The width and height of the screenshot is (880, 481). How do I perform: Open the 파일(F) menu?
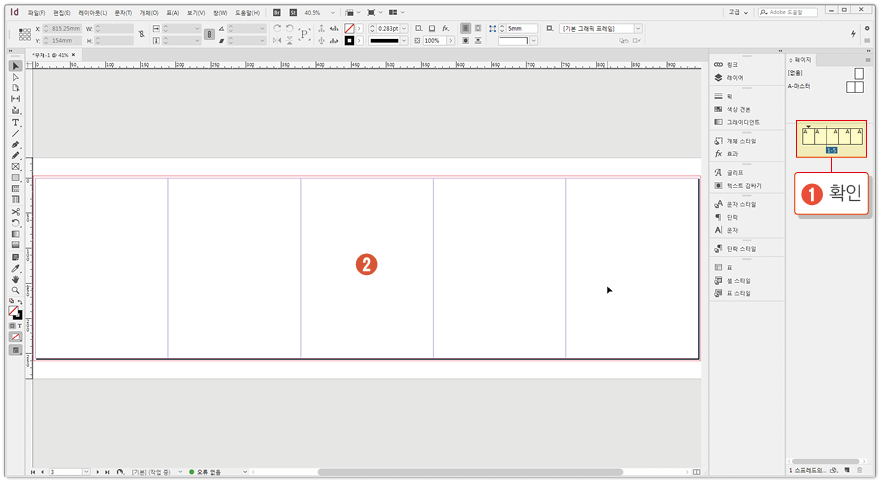click(x=36, y=12)
